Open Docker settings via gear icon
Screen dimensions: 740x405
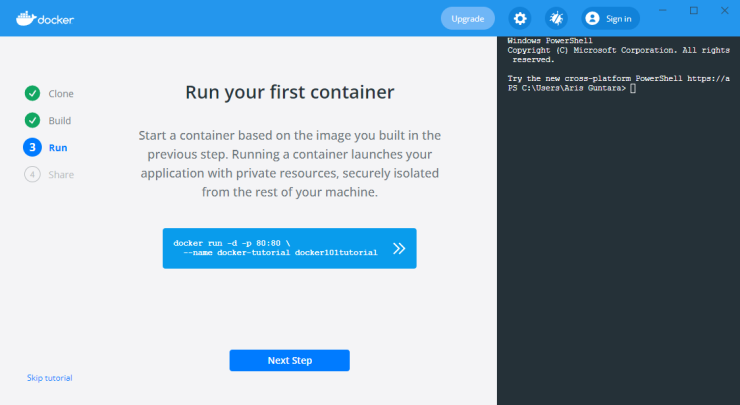[x=520, y=18]
